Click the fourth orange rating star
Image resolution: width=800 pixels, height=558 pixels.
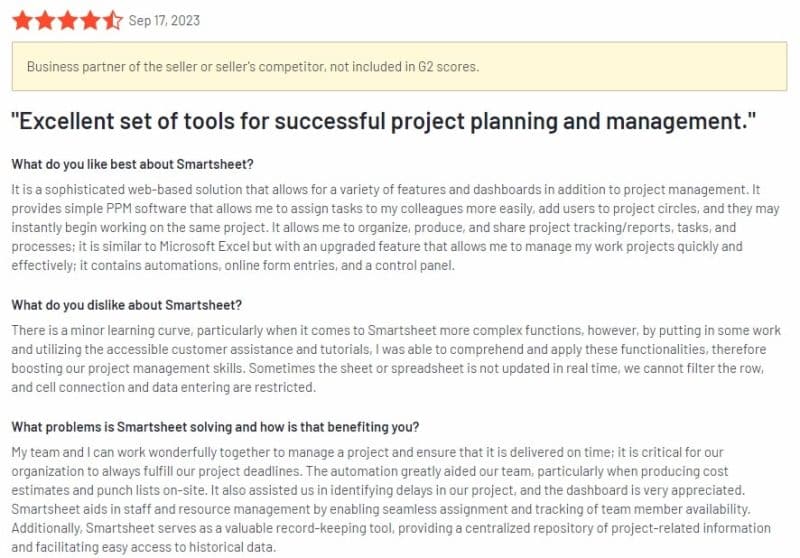pyautogui.click(x=90, y=21)
